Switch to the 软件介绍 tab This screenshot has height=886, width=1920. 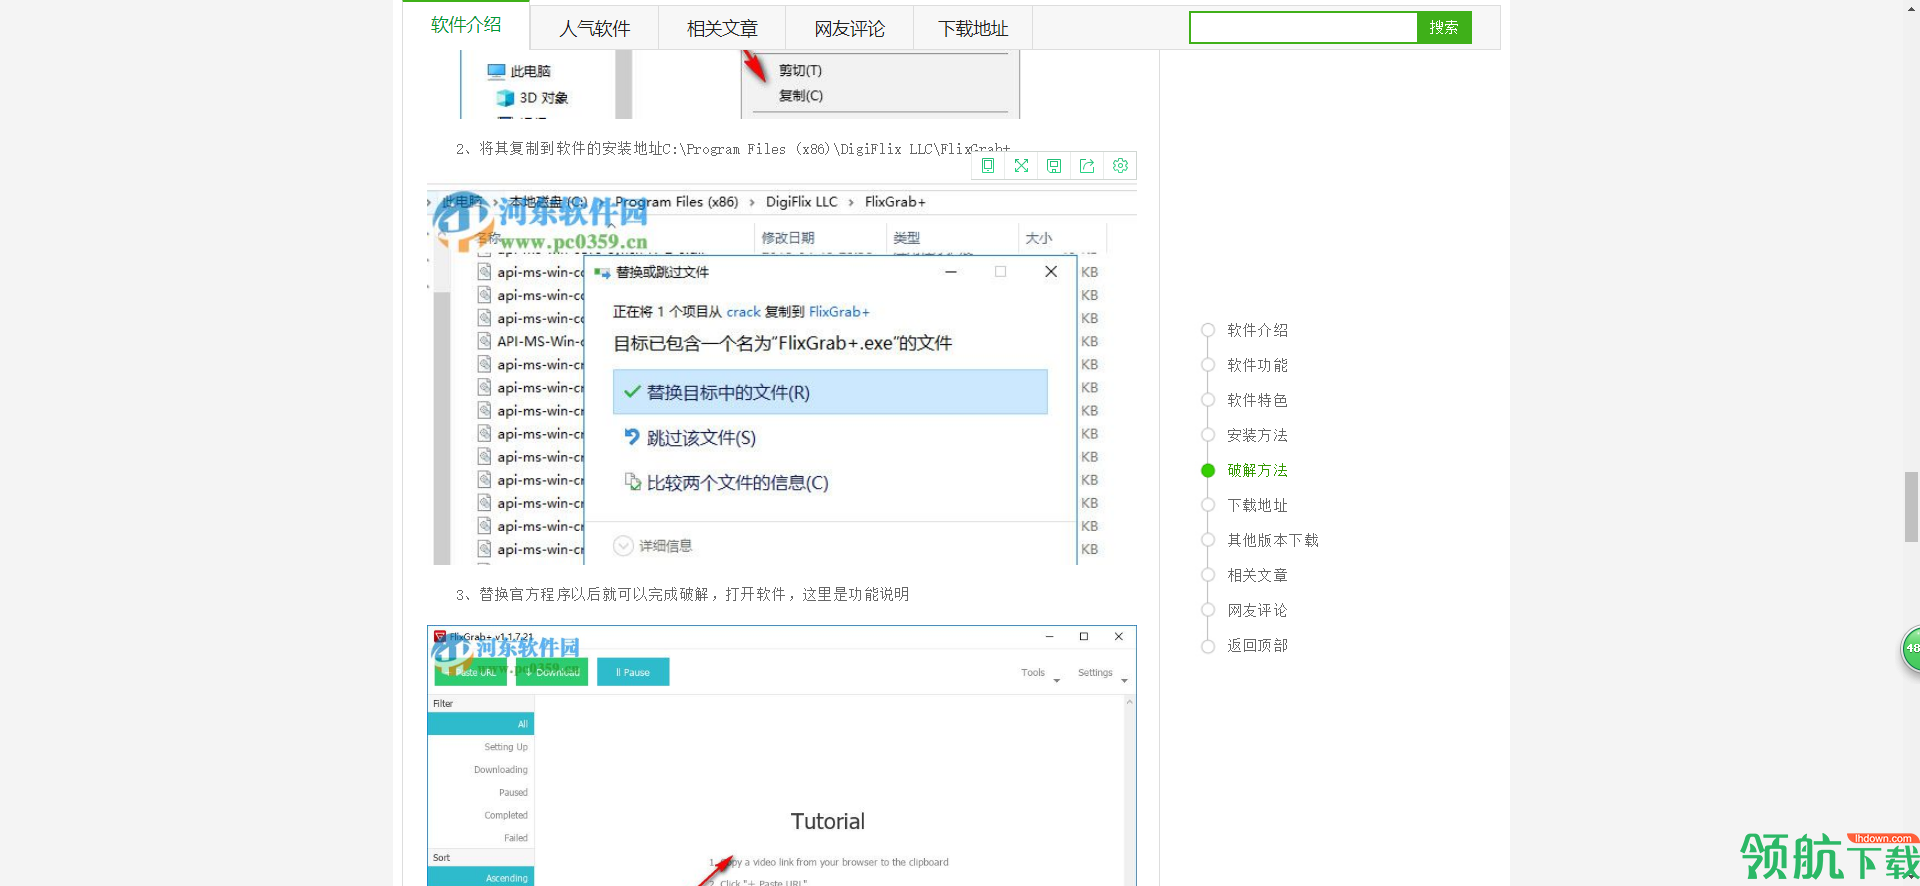click(466, 25)
